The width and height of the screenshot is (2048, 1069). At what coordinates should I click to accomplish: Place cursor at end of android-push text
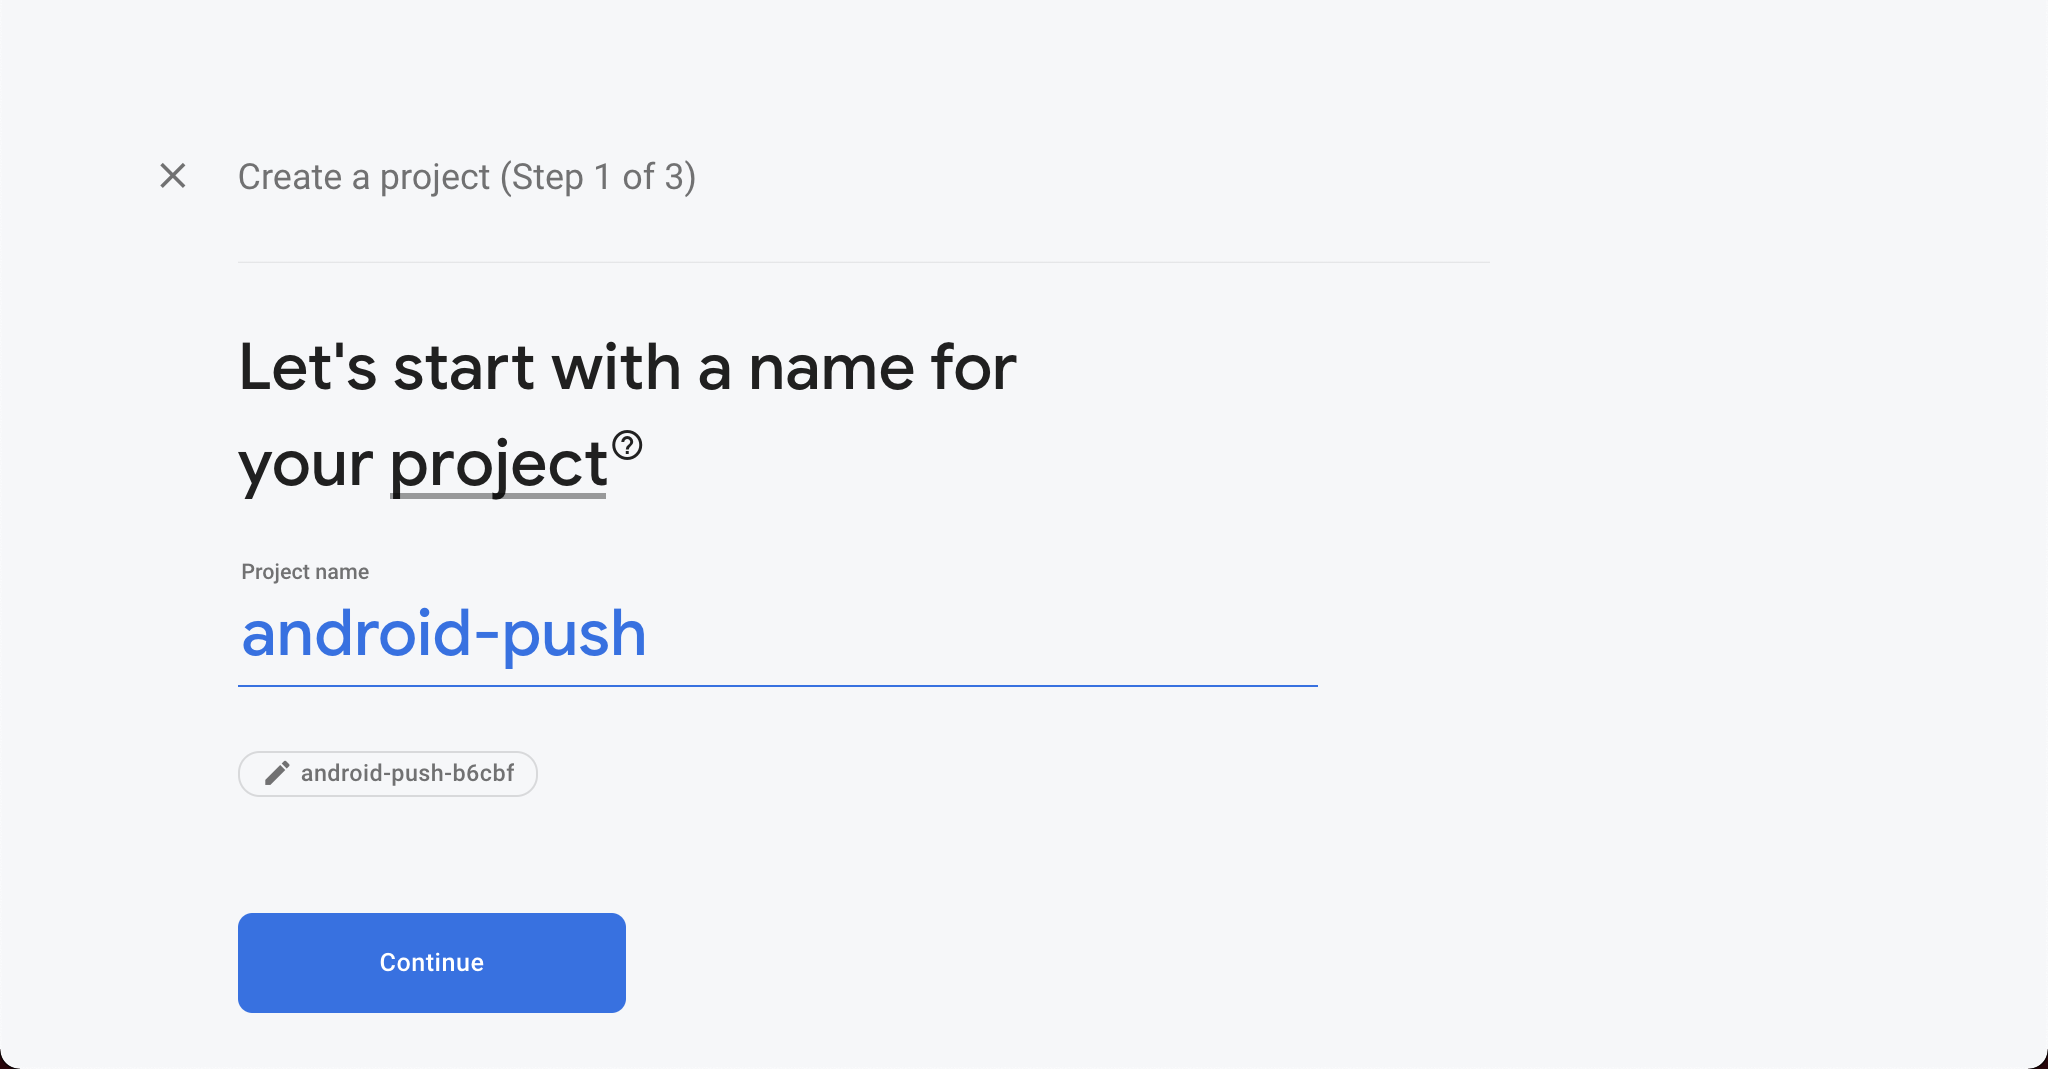(x=648, y=634)
